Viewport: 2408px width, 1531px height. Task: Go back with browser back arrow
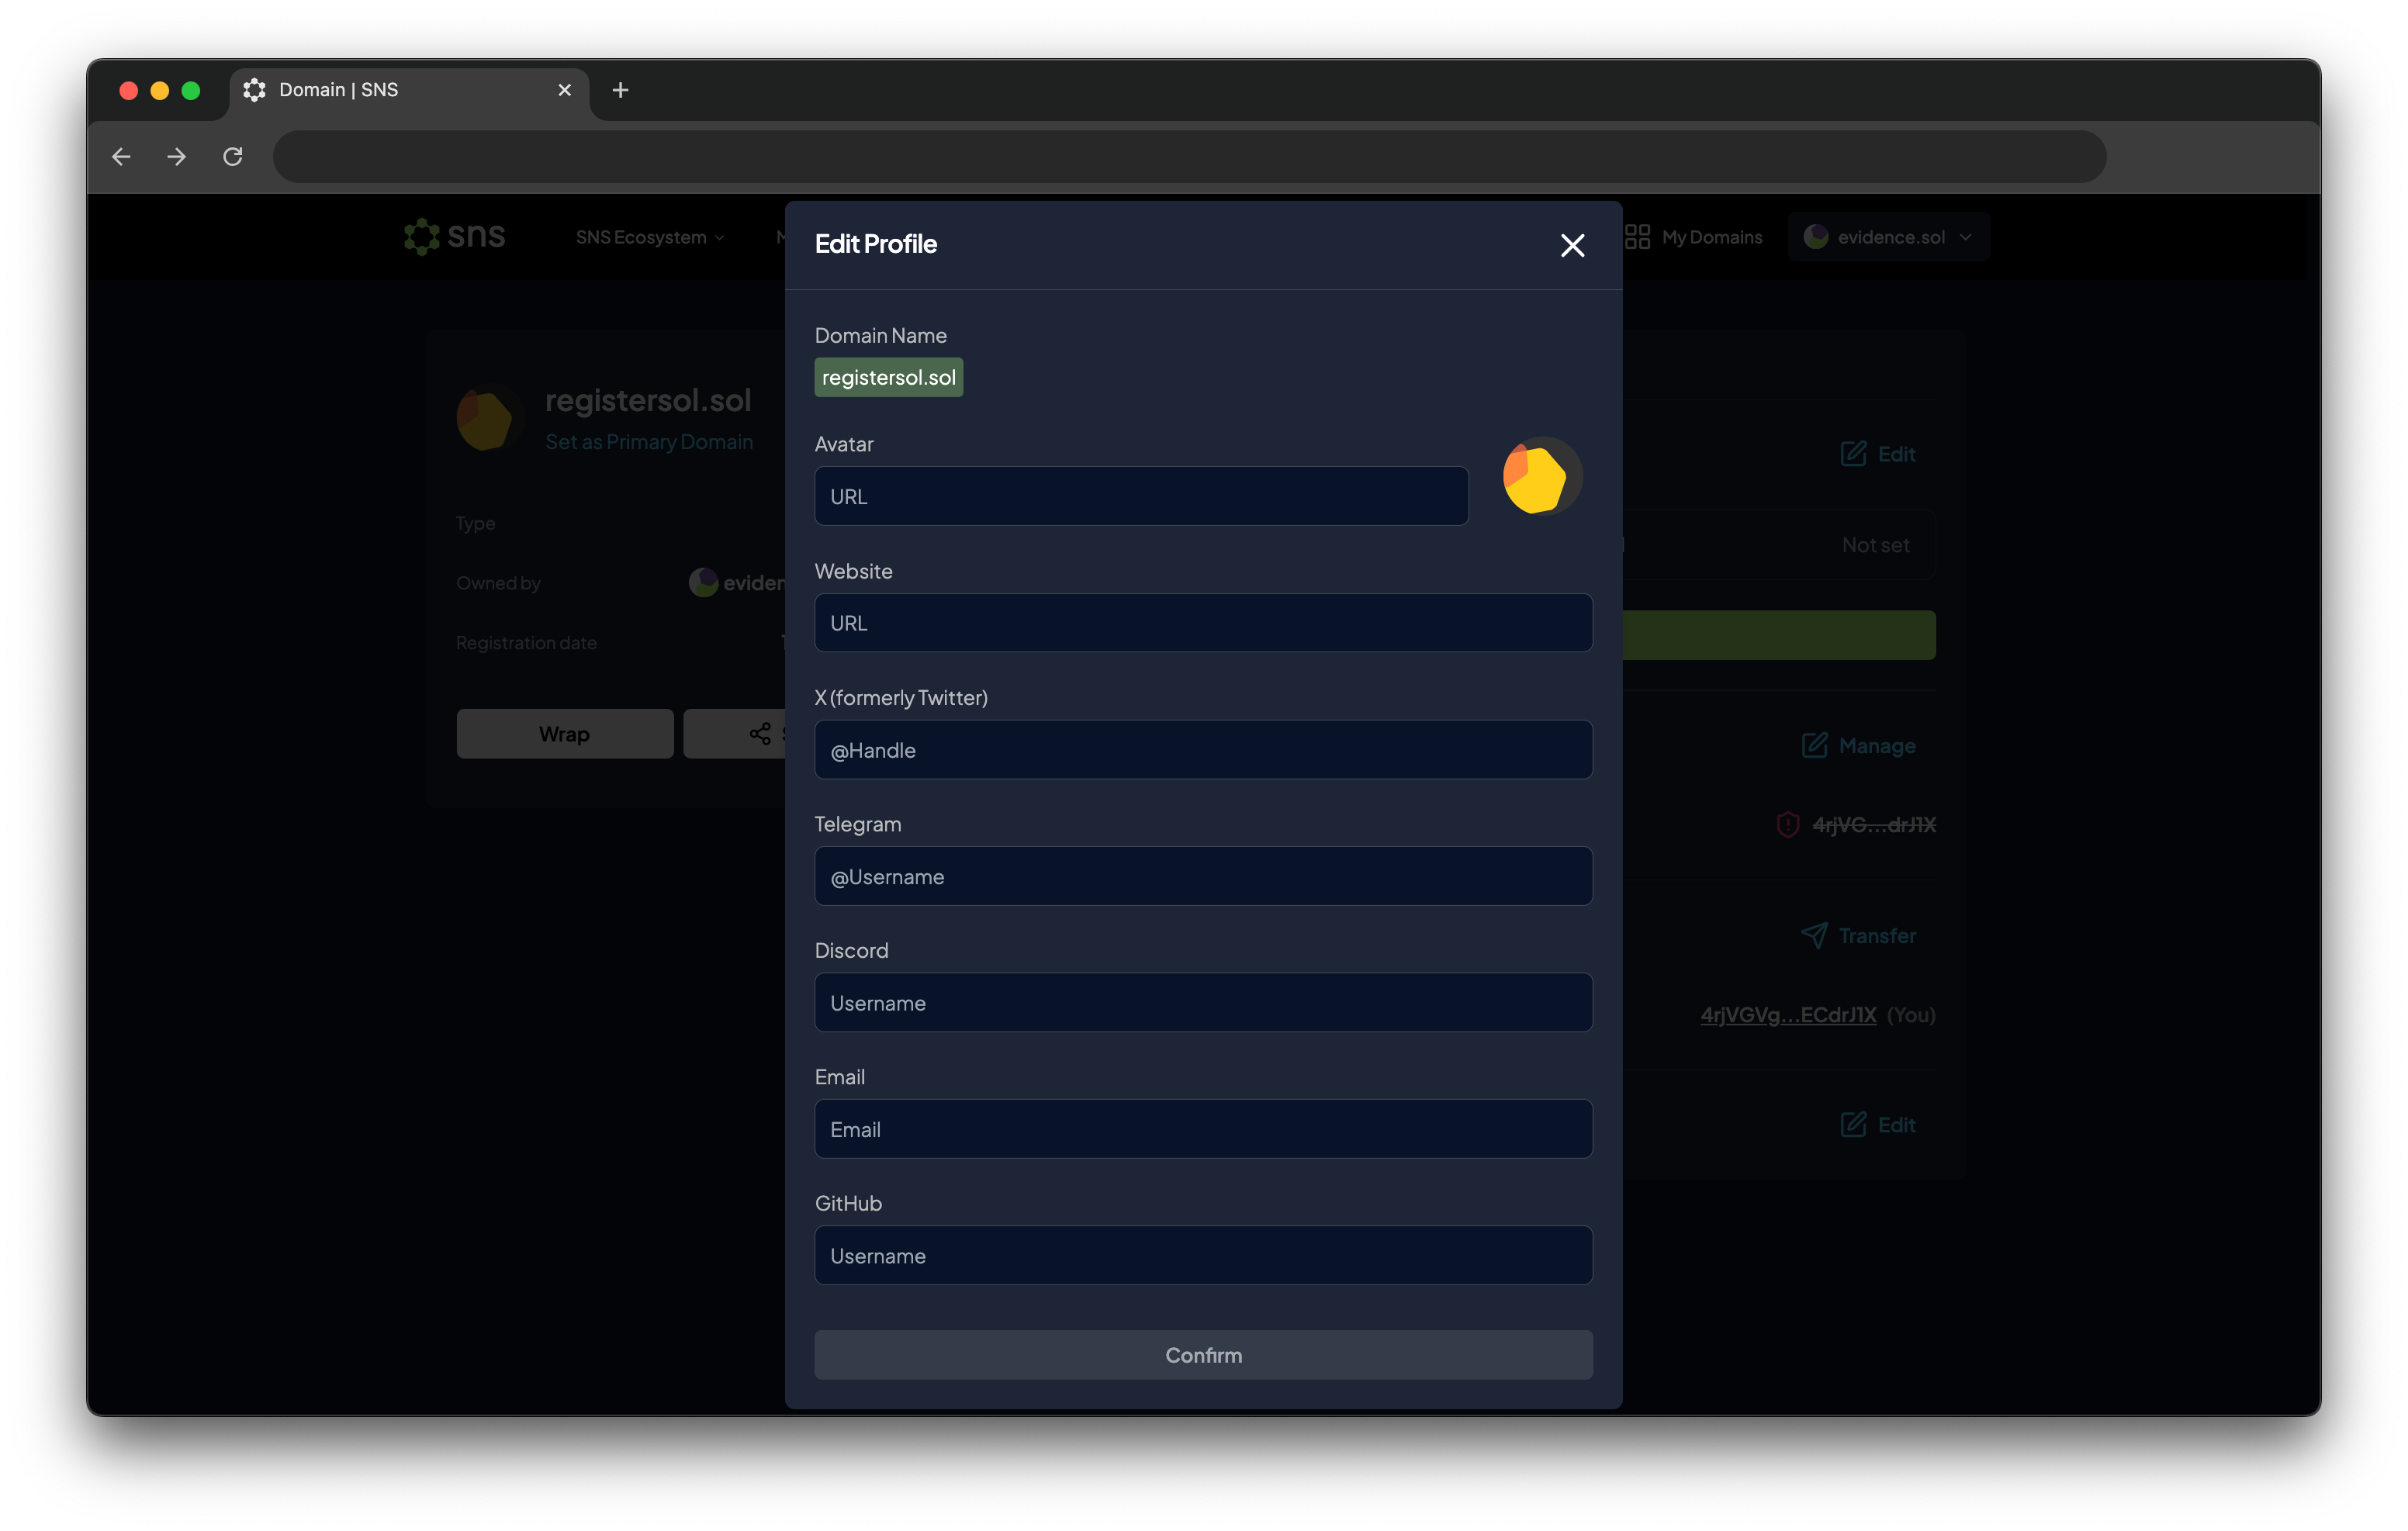tap(122, 157)
